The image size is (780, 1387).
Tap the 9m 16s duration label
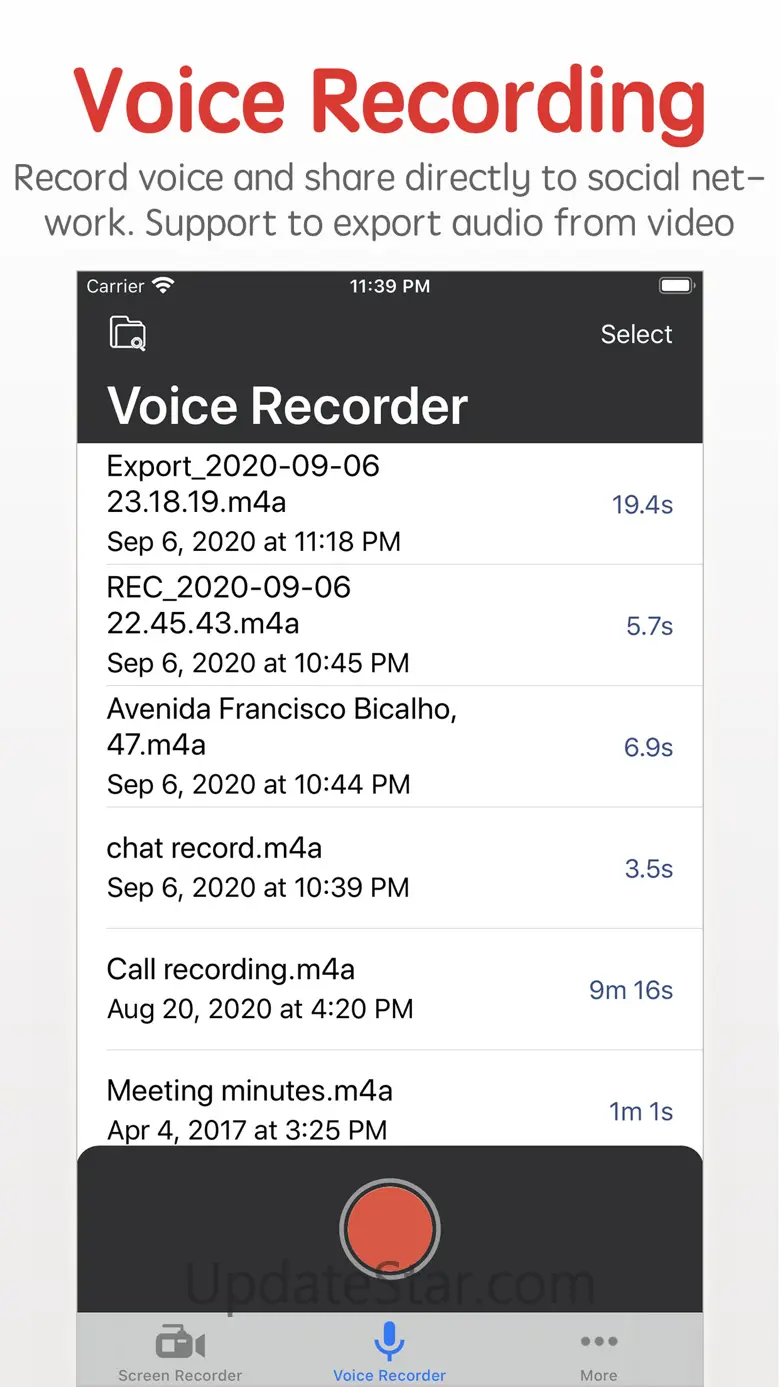pos(631,990)
